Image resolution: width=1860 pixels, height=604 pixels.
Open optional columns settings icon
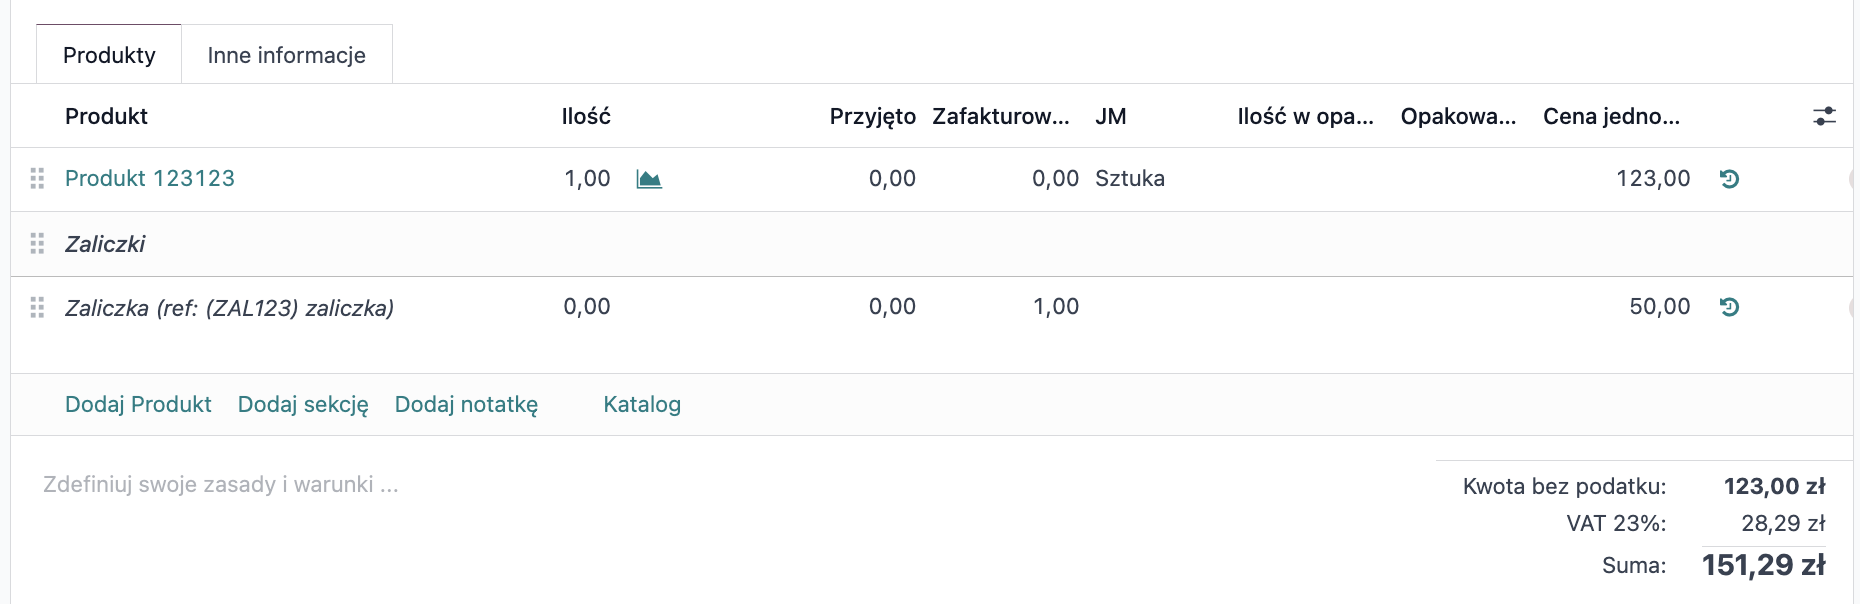click(1824, 116)
